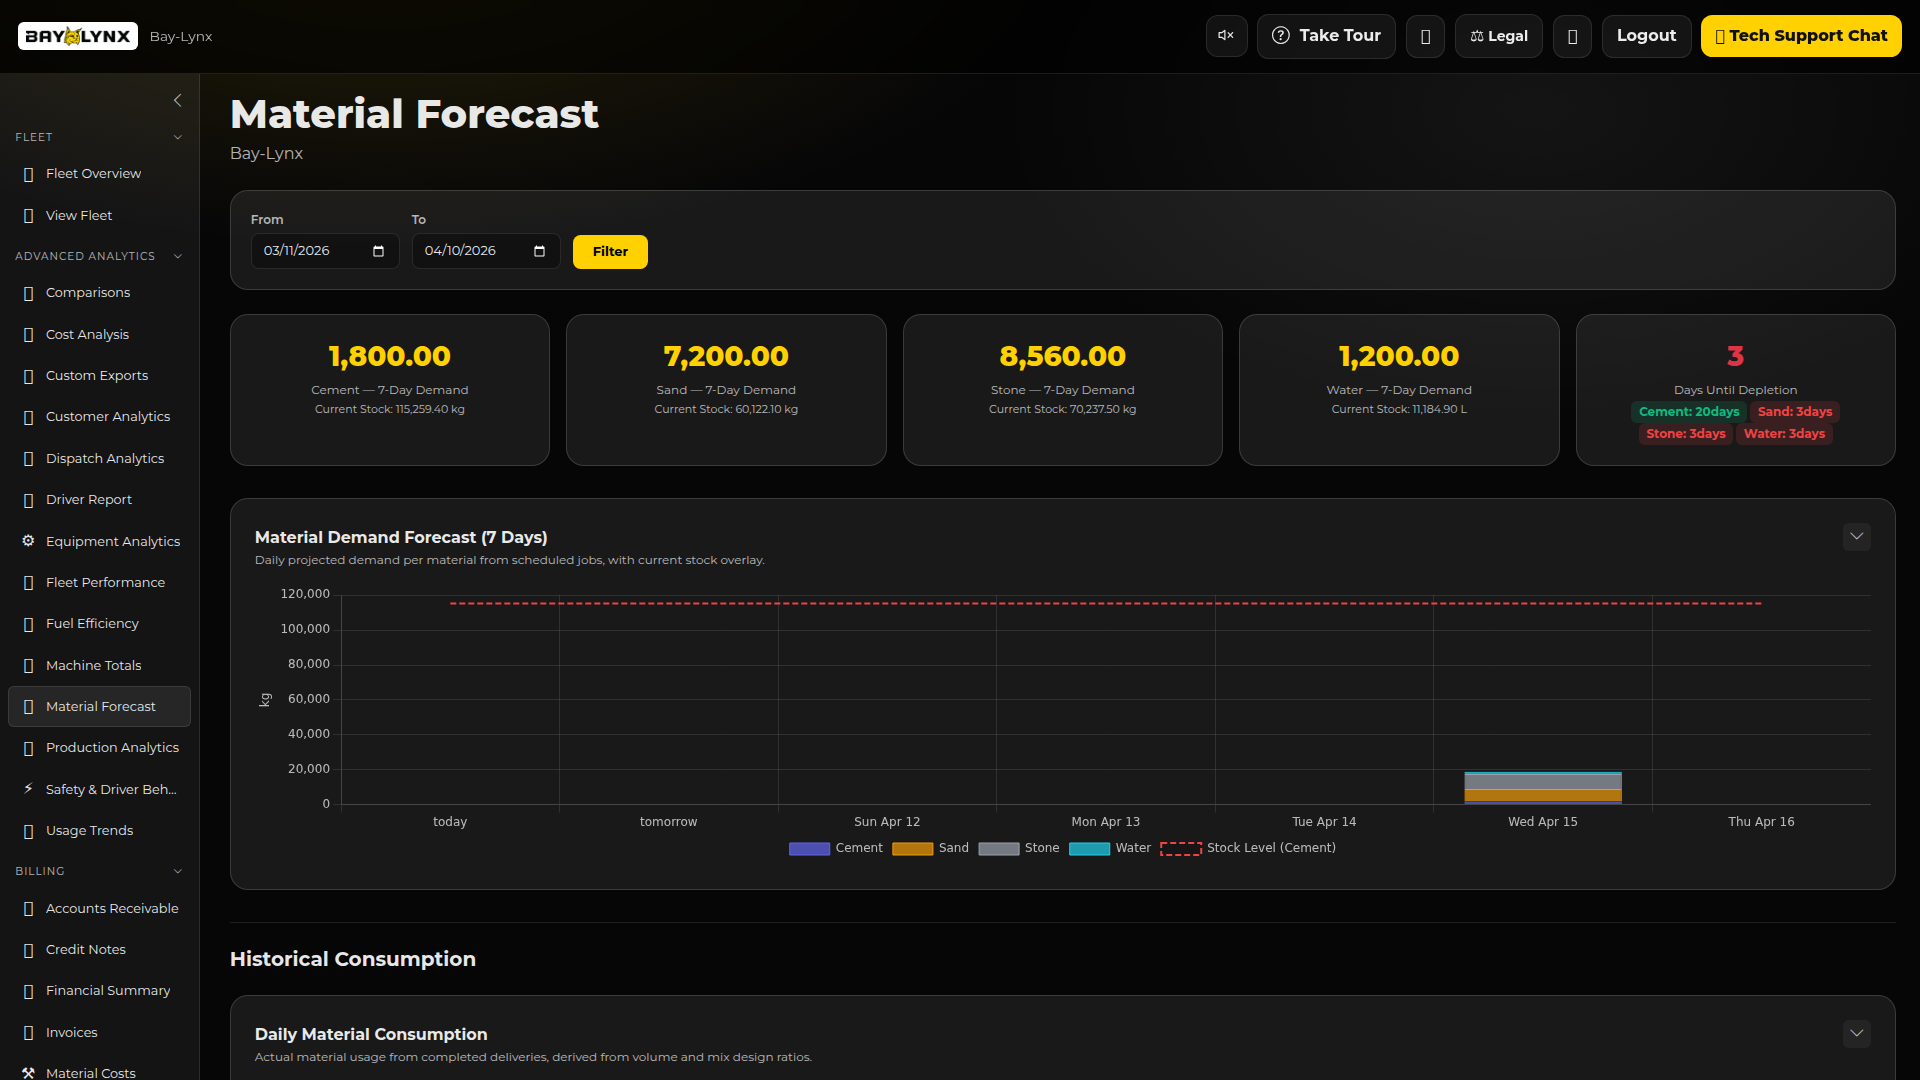
Task: Click the mute sound icon in the header
Action: (x=1226, y=35)
